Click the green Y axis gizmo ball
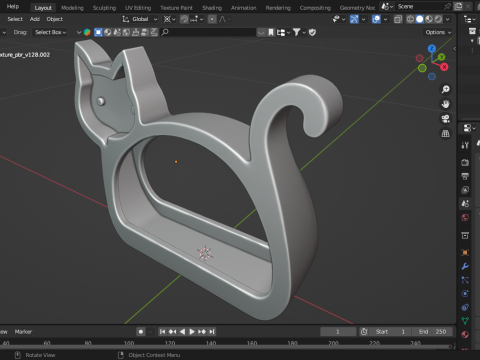The width and height of the screenshot is (480, 360). [x=441, y=57]
